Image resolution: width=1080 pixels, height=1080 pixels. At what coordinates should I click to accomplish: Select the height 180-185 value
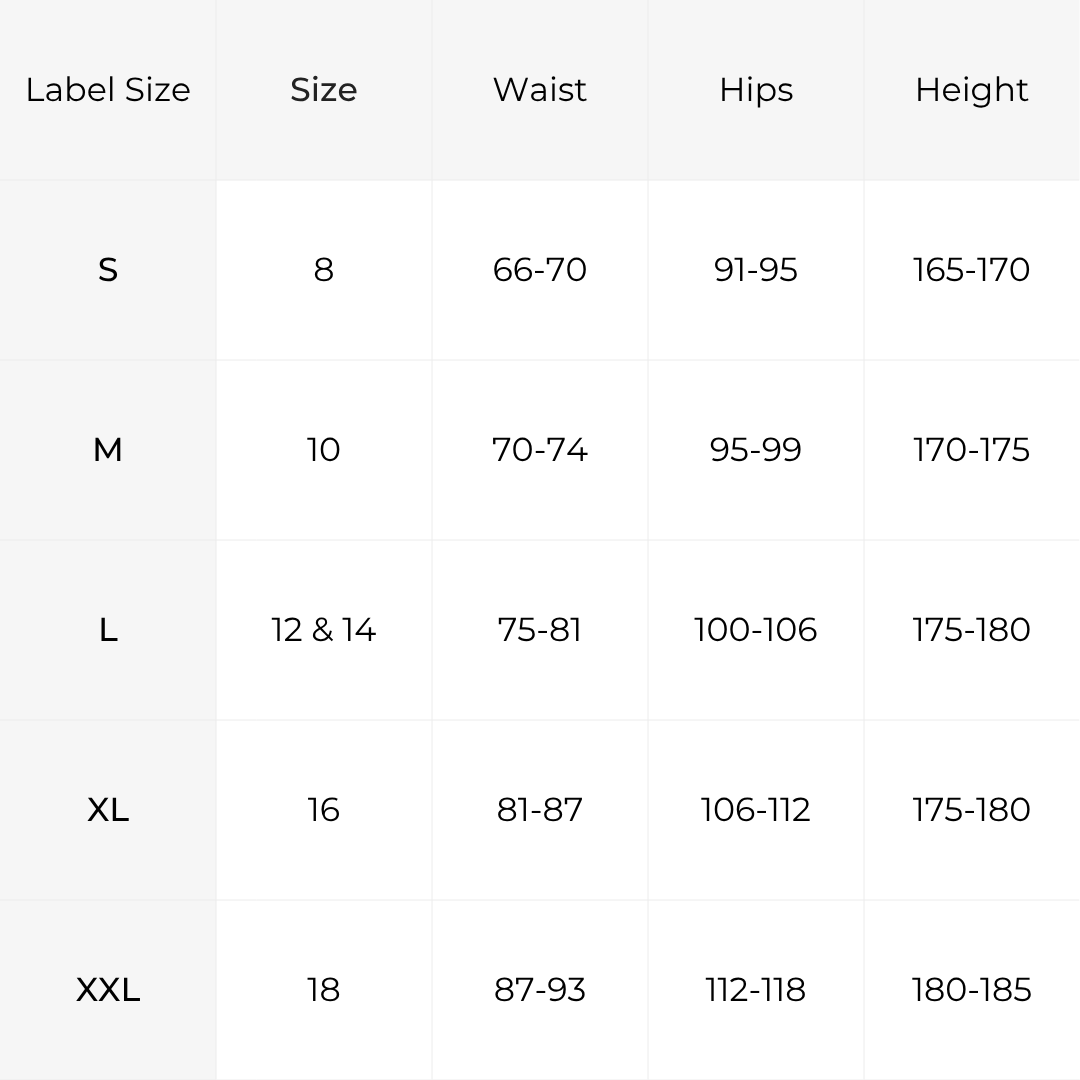click(x=972, y=990)
